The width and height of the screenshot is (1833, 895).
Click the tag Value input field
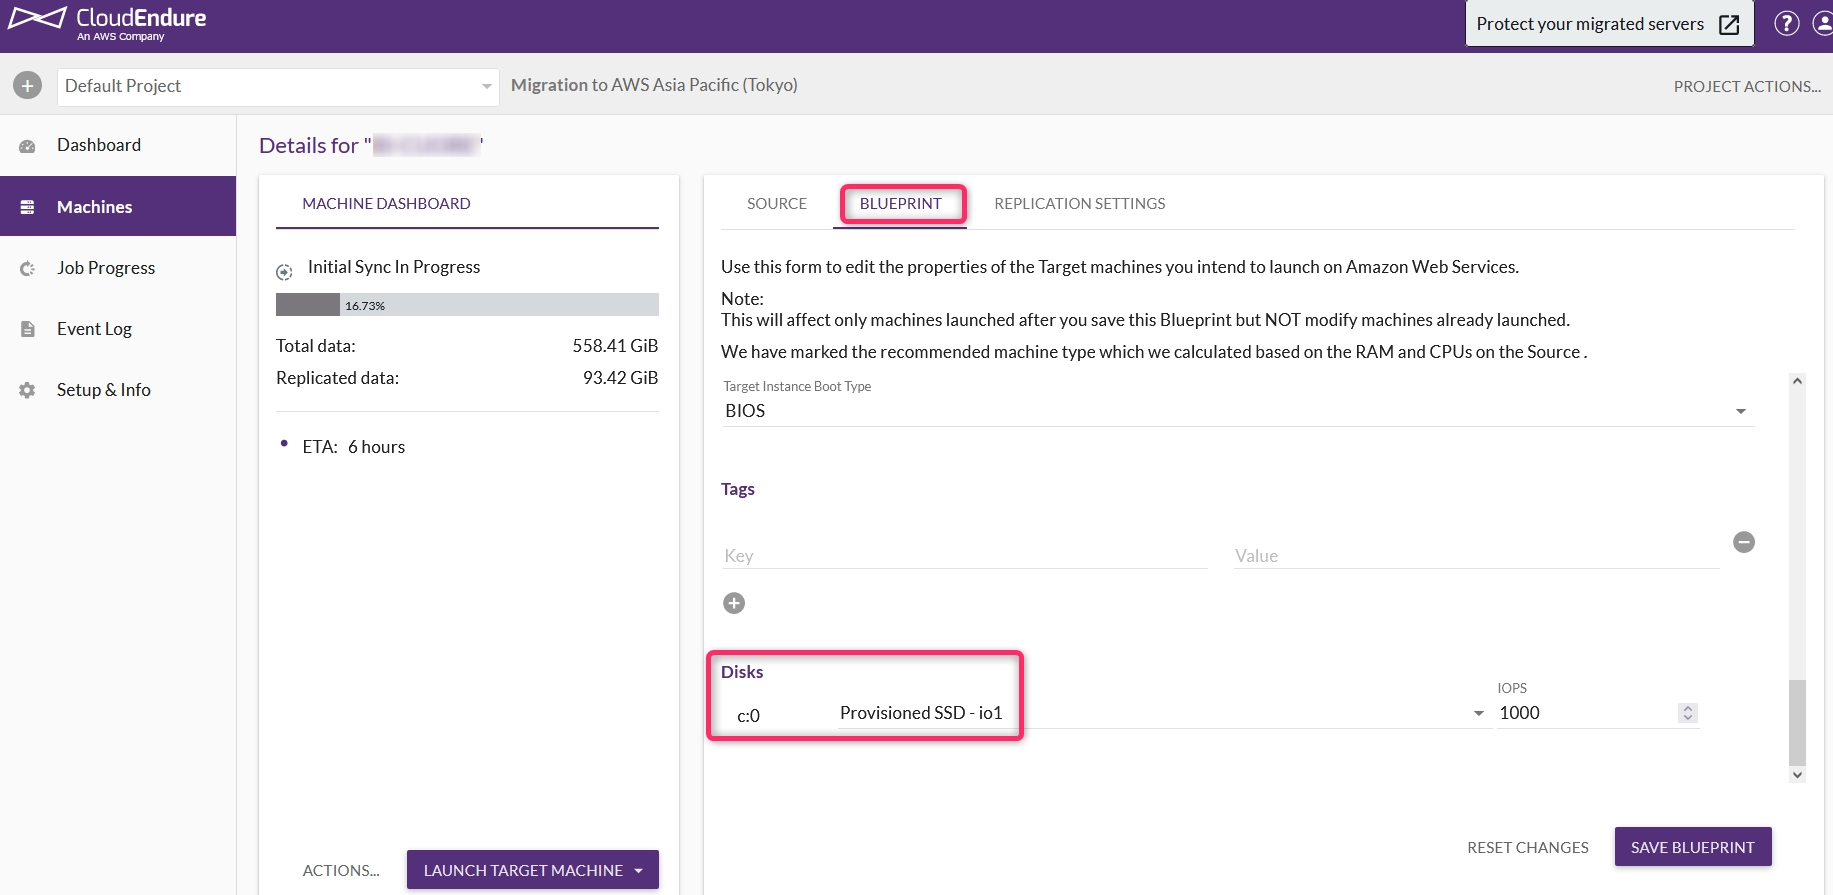[1476, 556]
